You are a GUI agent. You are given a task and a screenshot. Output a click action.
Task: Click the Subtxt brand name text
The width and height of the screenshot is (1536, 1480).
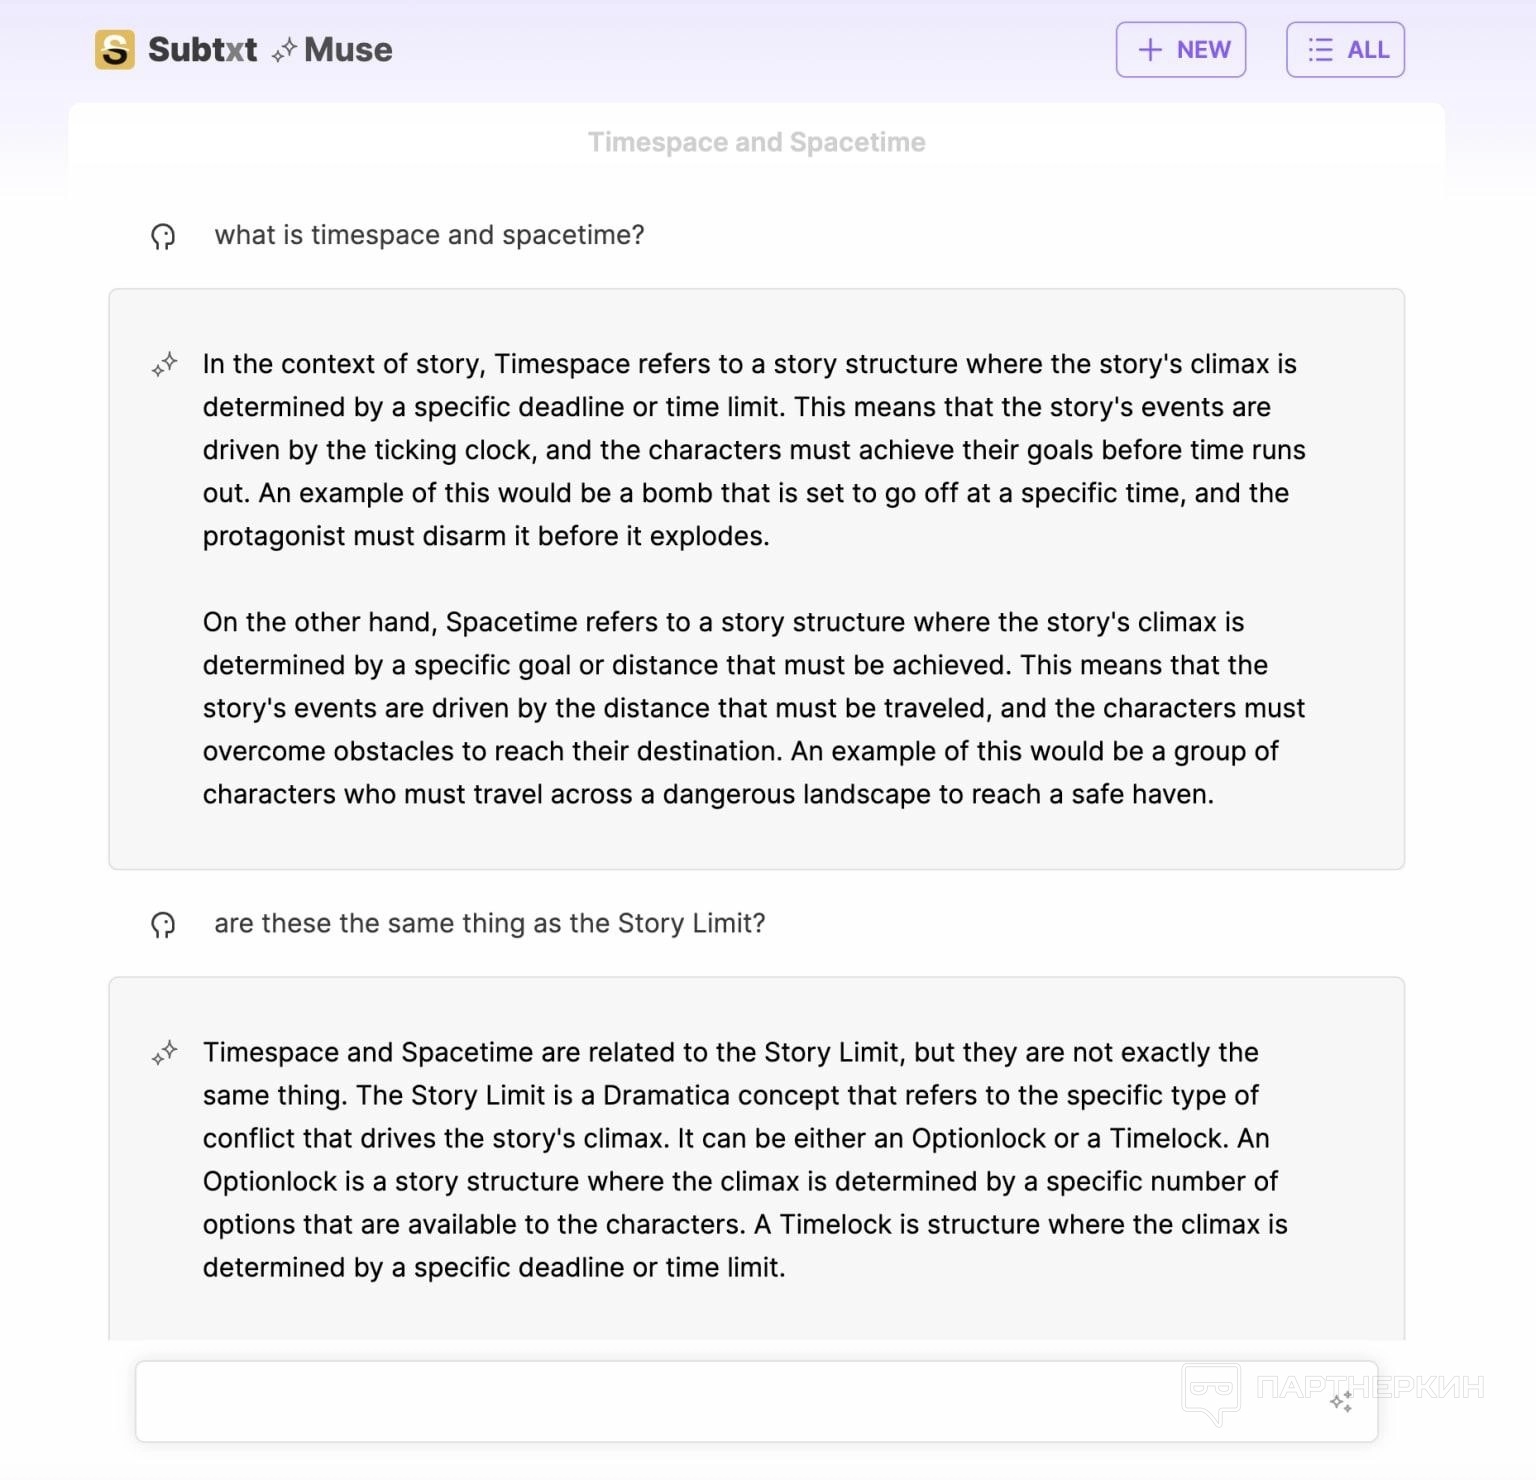(x=202, y=49)
